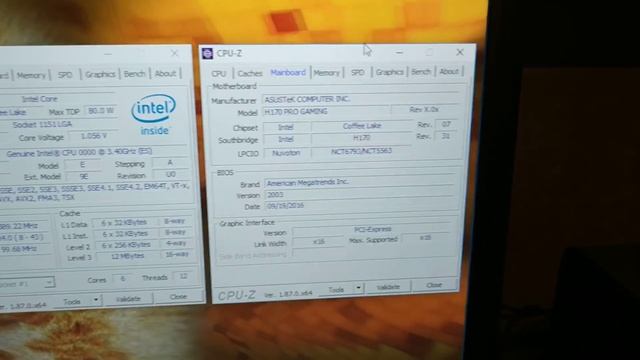Click the Threads count value 12
The image size is (640, 360).
[x=183, y=276]
